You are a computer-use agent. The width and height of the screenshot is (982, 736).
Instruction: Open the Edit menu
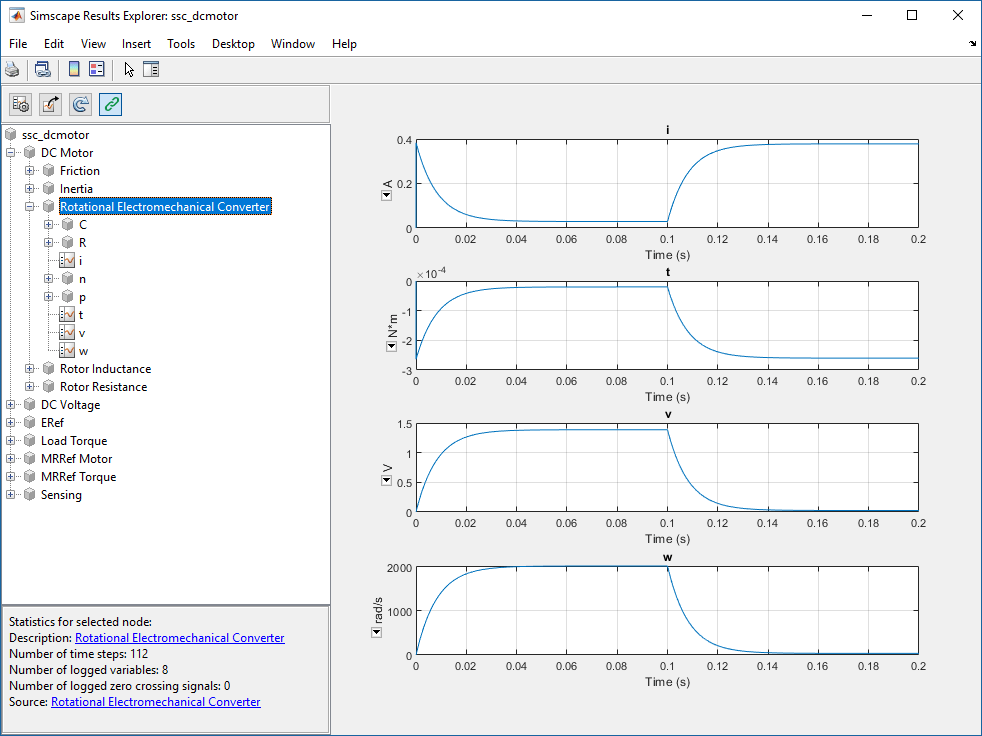(54, 44)
